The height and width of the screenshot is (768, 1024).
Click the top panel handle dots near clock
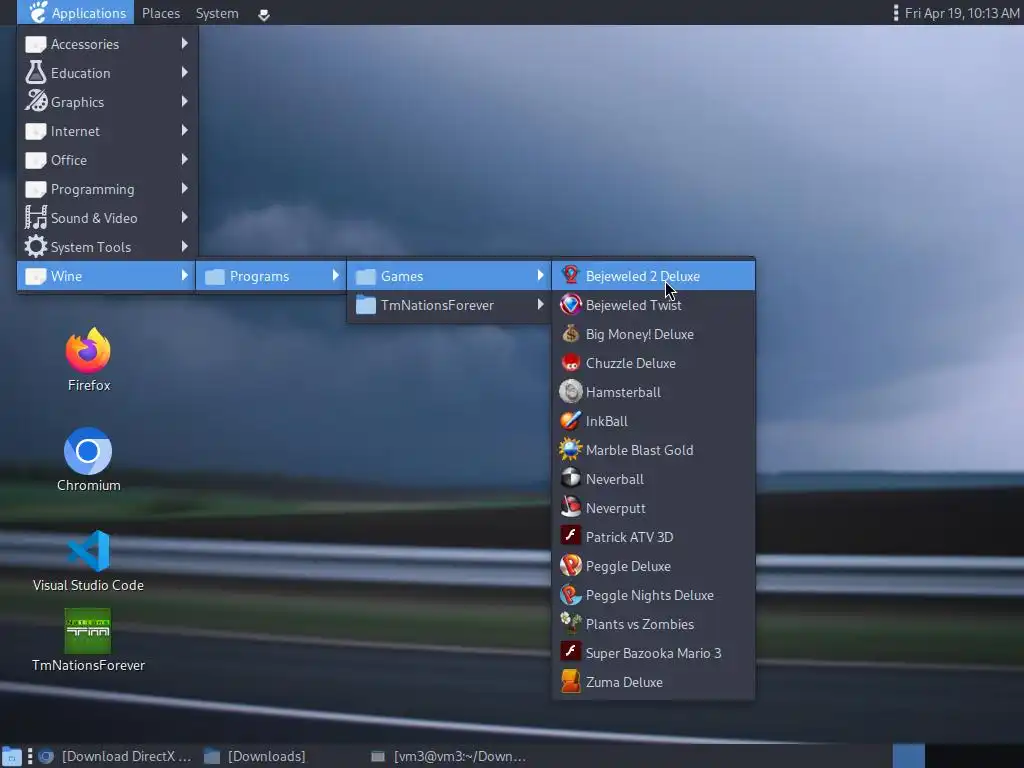895,13
